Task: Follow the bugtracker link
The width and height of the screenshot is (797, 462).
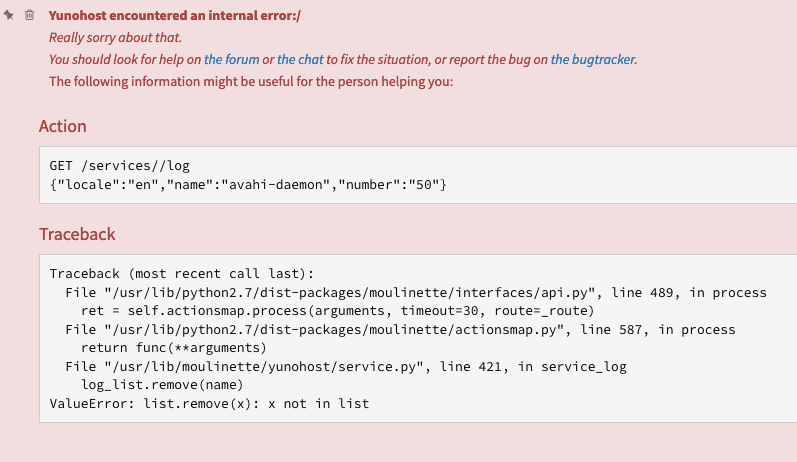Action: [x=593, y=60]
